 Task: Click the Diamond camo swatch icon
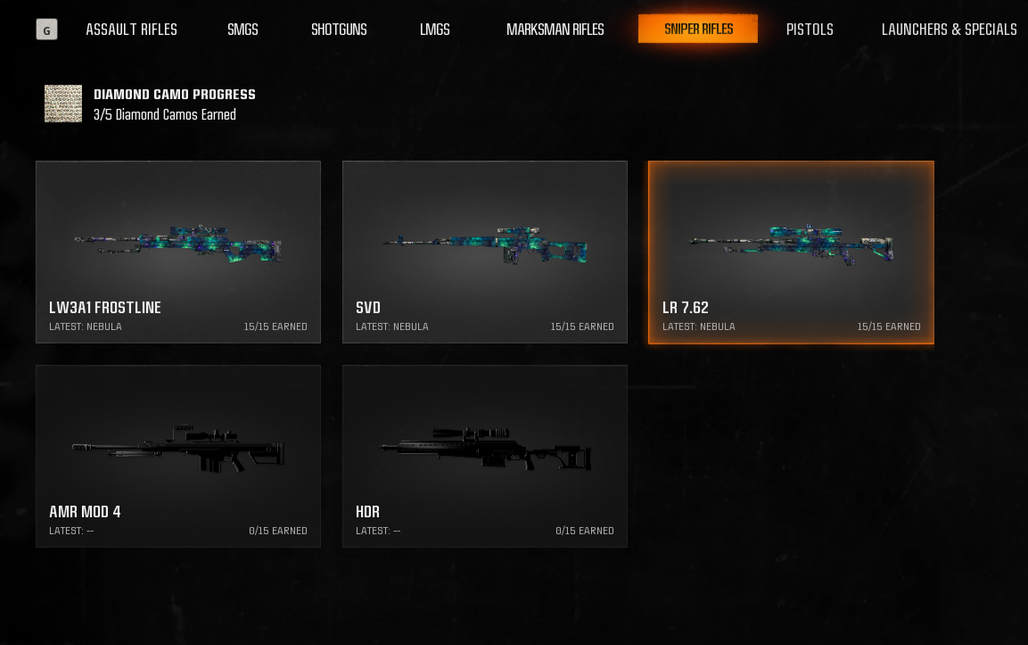(x=63, y=104)
